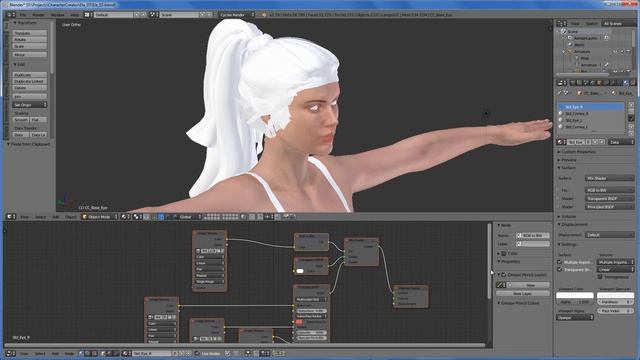Image resolution: width=640 pixels, height=360 pixels.
Task: Open the Displacement Default dropdown
Action: click(x=609, y=235)
